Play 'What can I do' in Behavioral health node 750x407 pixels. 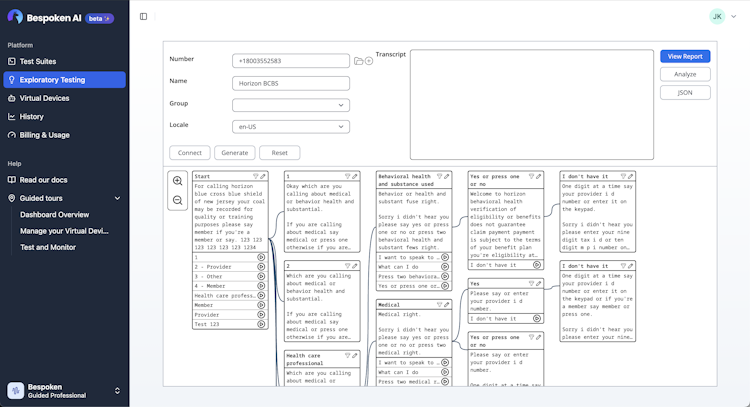(445, 267)
